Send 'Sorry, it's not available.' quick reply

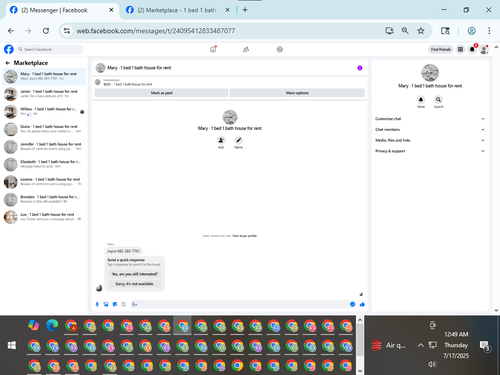click(135, 284)
